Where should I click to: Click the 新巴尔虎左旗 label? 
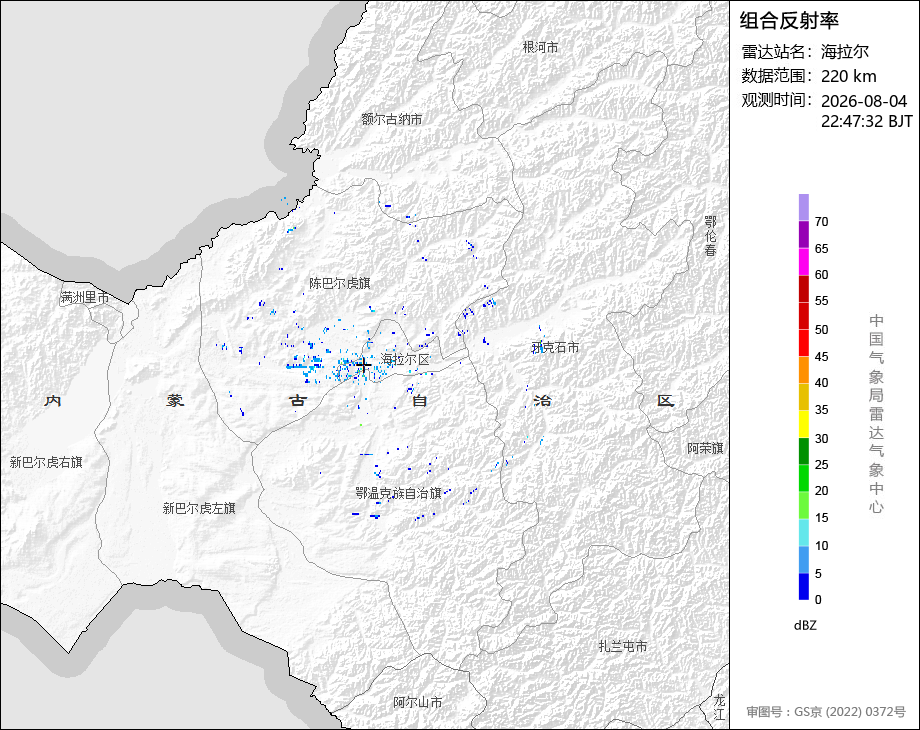click(x=199, y=508)
